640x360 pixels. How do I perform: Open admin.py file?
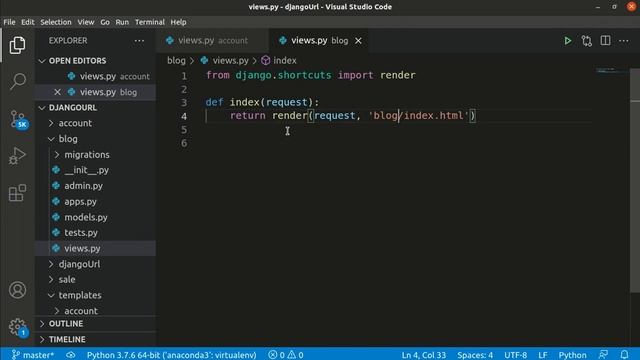95,186
